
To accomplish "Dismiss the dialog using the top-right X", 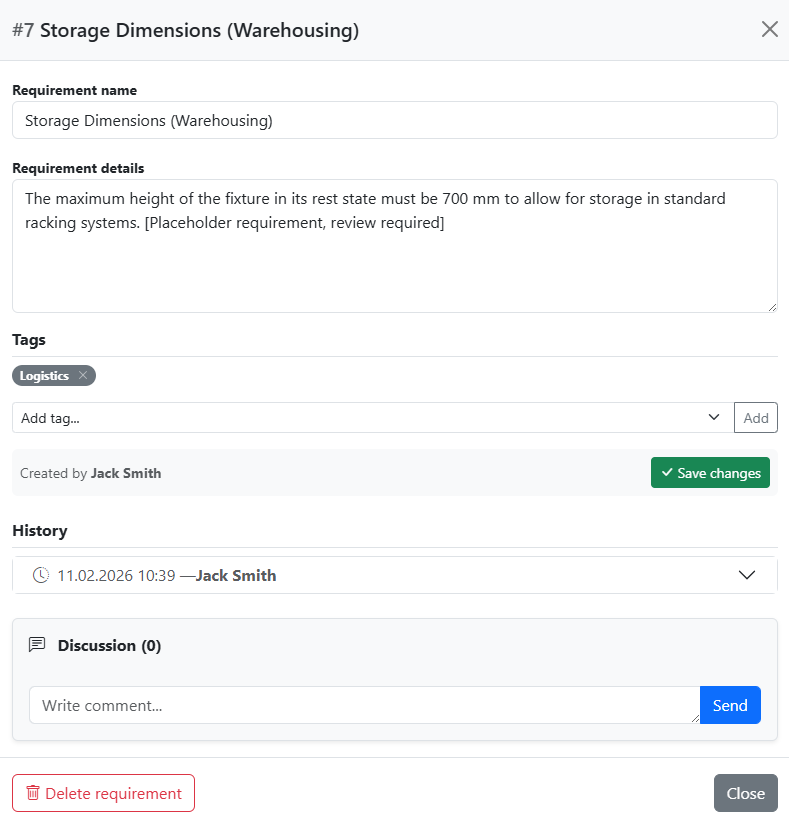I will 769,29.
